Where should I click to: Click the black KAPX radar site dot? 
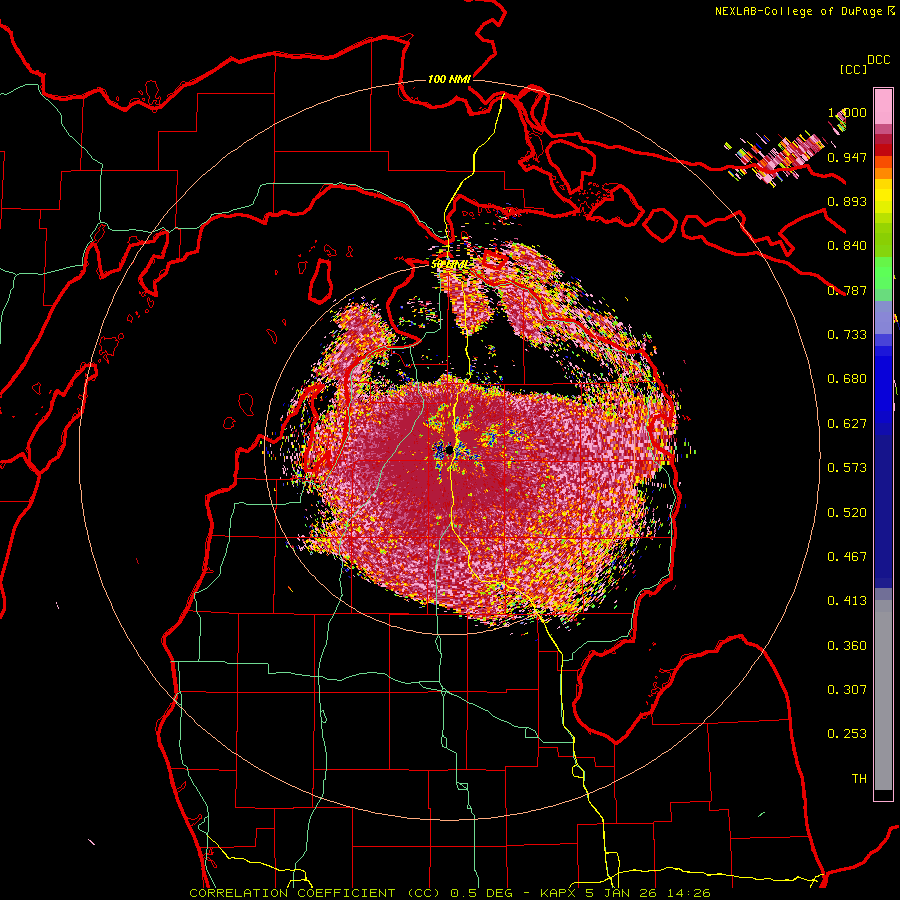(449, 449)
